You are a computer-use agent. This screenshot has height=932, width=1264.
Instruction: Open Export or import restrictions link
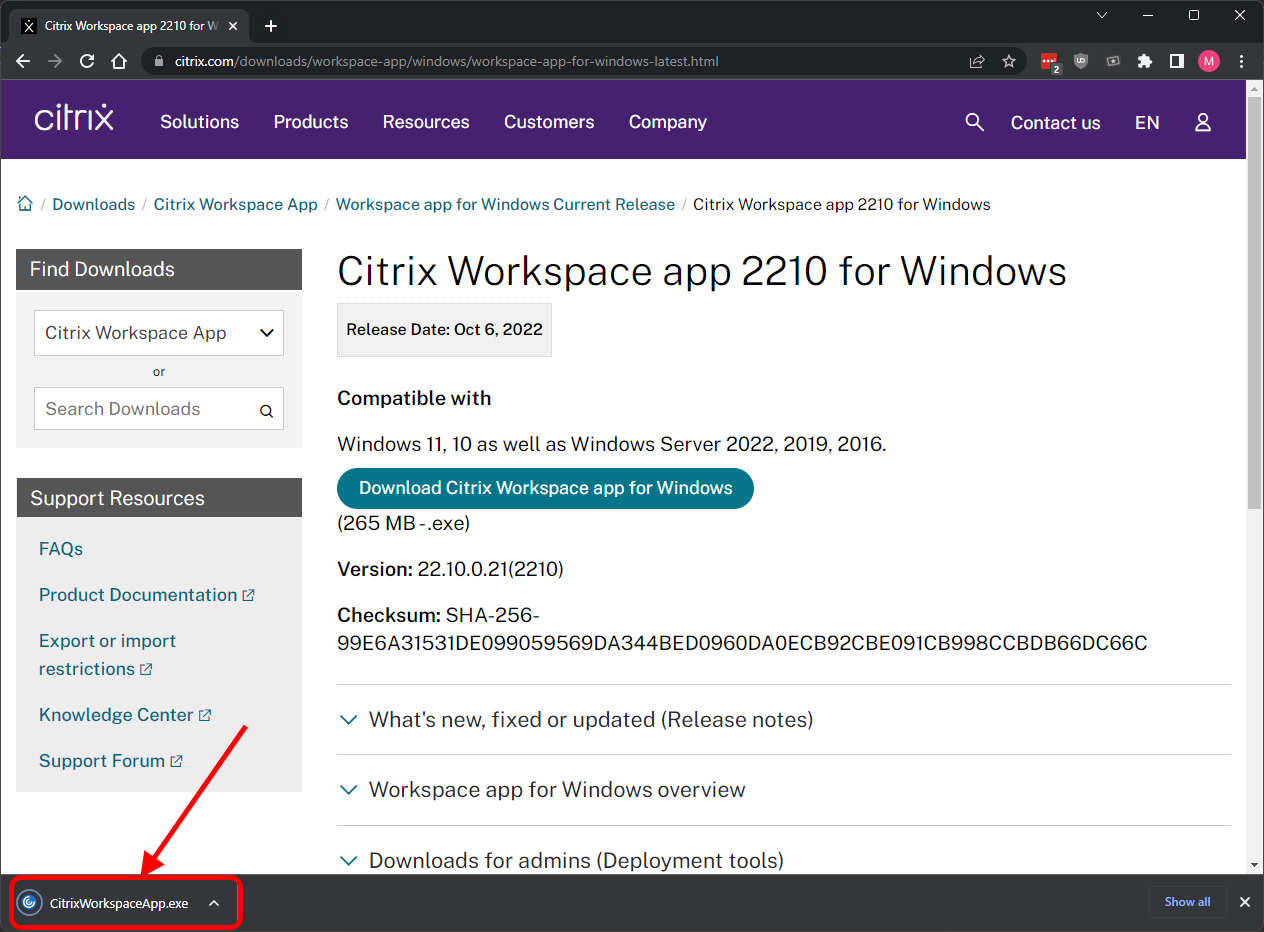coord(107,655)
